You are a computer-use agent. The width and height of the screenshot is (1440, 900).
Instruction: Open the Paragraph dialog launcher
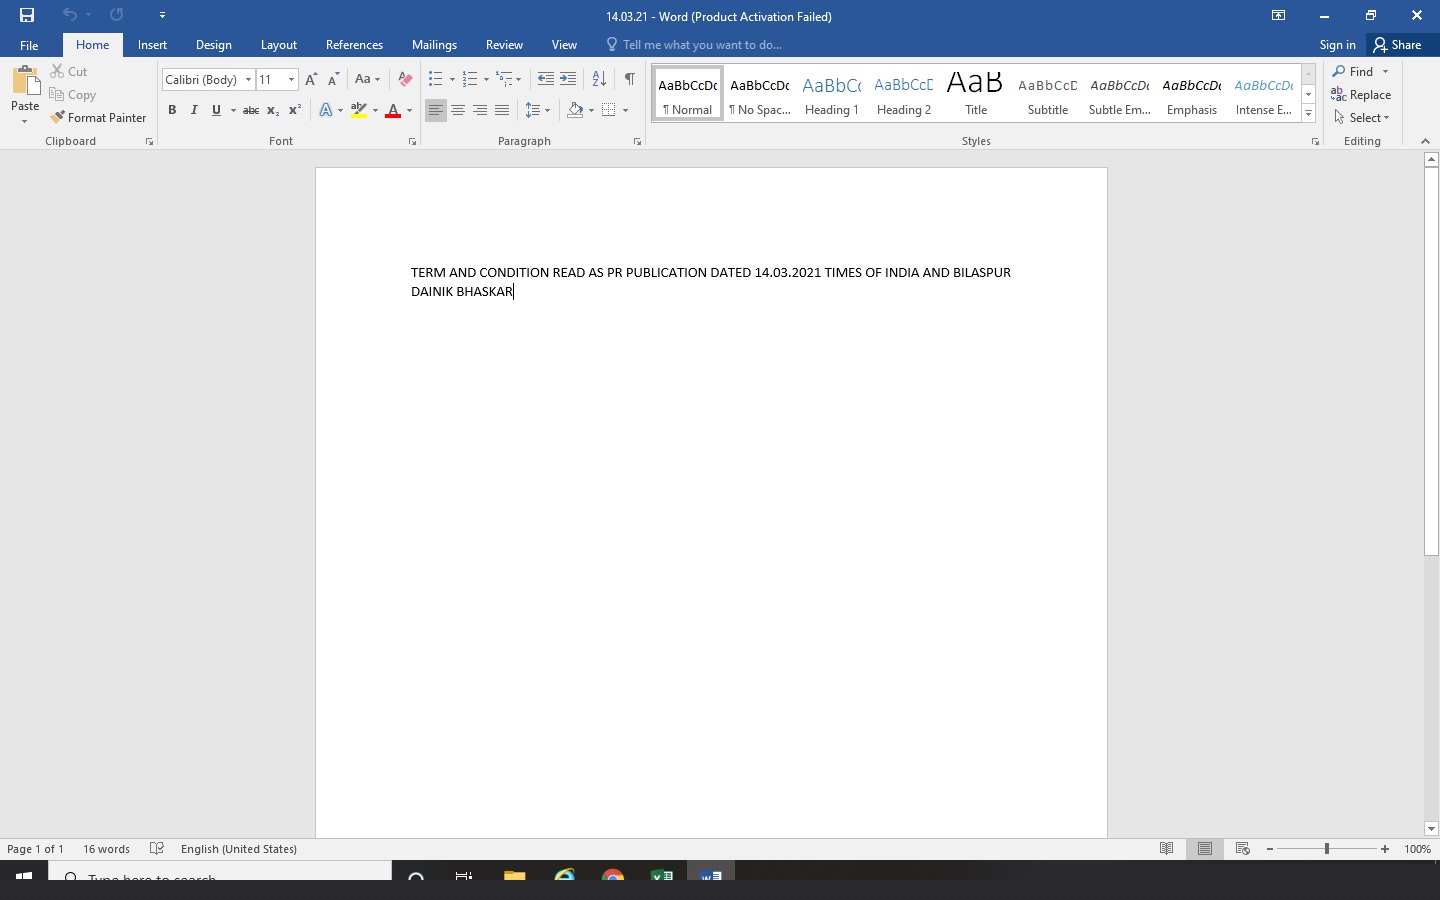tap(637, 142)
